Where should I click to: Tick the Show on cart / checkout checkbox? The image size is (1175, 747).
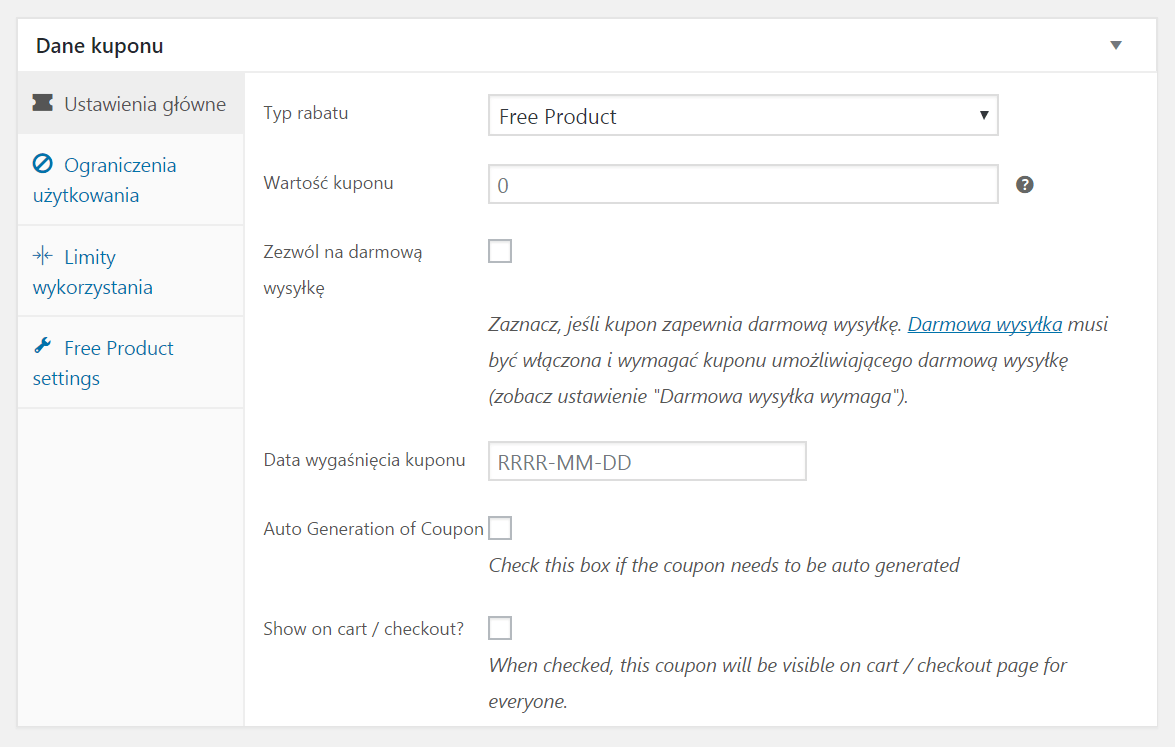tap(500, 628)
